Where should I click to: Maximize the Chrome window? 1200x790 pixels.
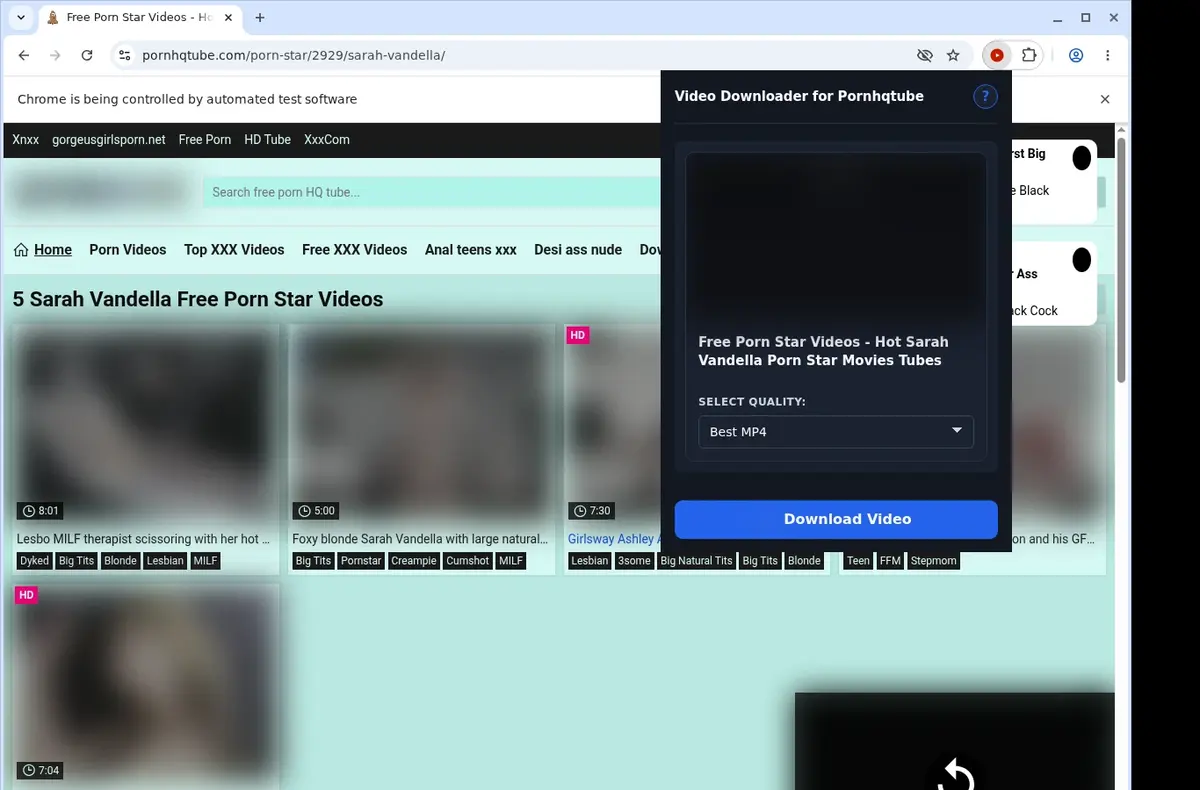[1086, 17]
